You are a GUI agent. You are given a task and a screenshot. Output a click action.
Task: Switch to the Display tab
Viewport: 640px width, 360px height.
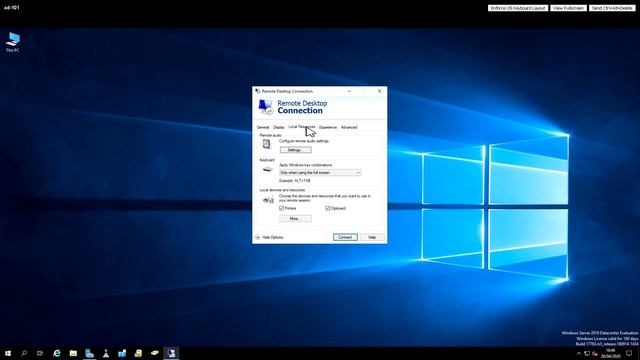pos(279,127)
